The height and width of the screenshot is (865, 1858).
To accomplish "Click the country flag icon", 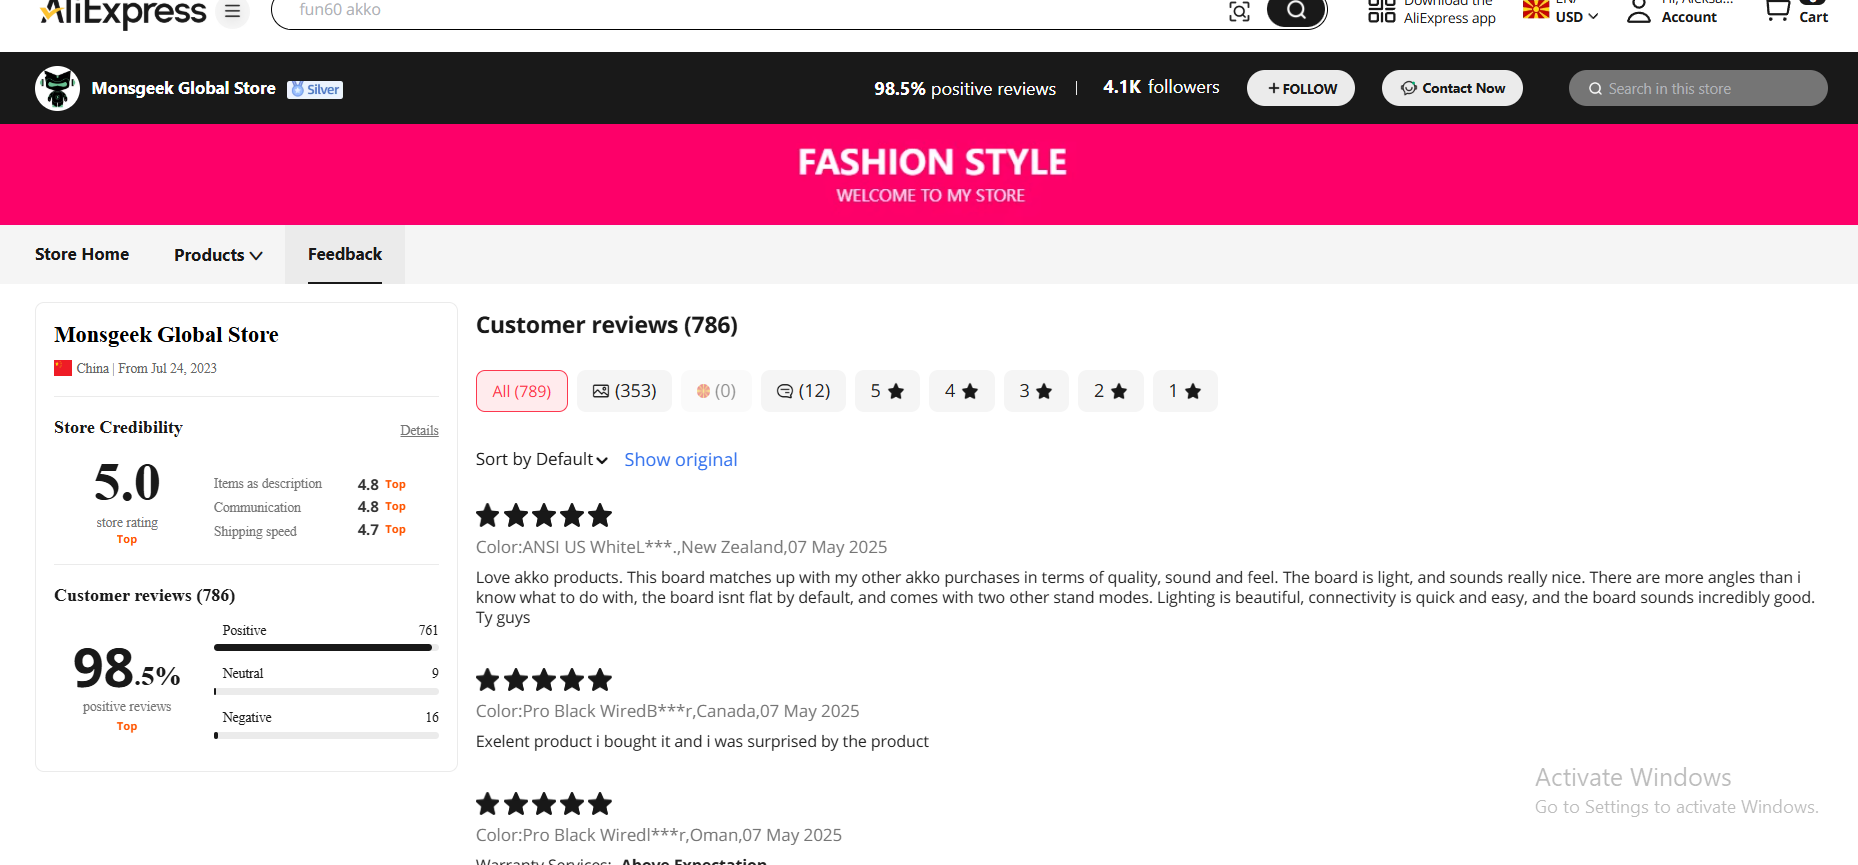I will coord(1535,9).
